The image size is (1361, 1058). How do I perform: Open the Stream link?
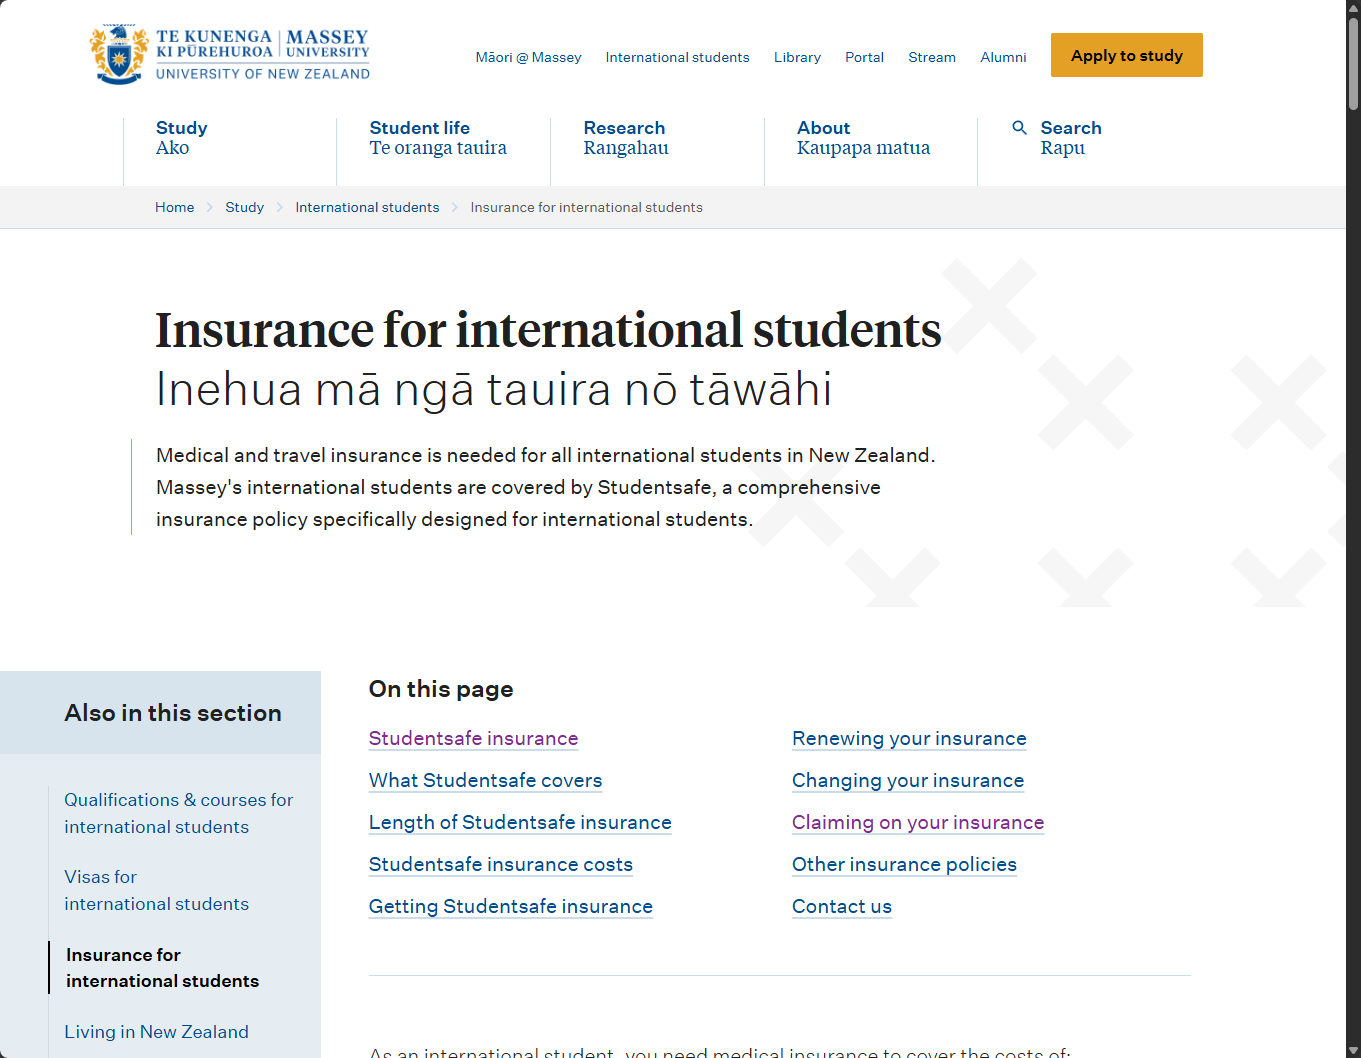pyautogui.click(x=932, y=57)
